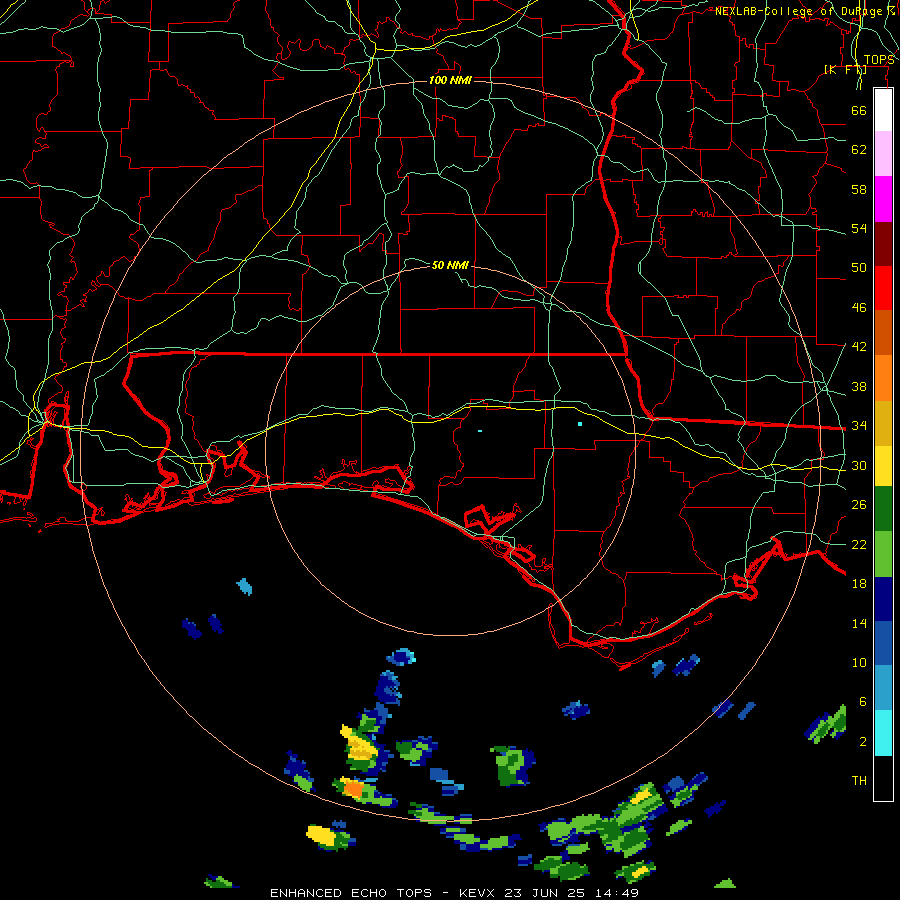This screenshot has height=900, width=900.
Task: Click the '18' legend value
Action: pos(859,584)
